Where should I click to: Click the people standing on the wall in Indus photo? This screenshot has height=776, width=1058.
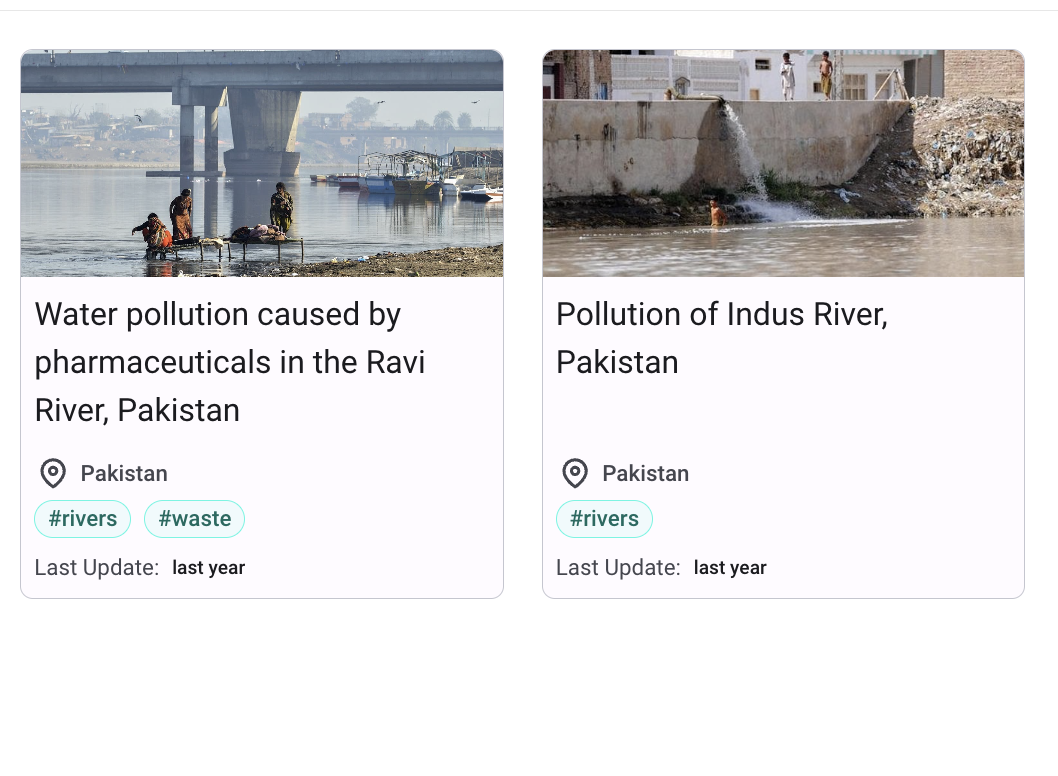click(806, 76)
